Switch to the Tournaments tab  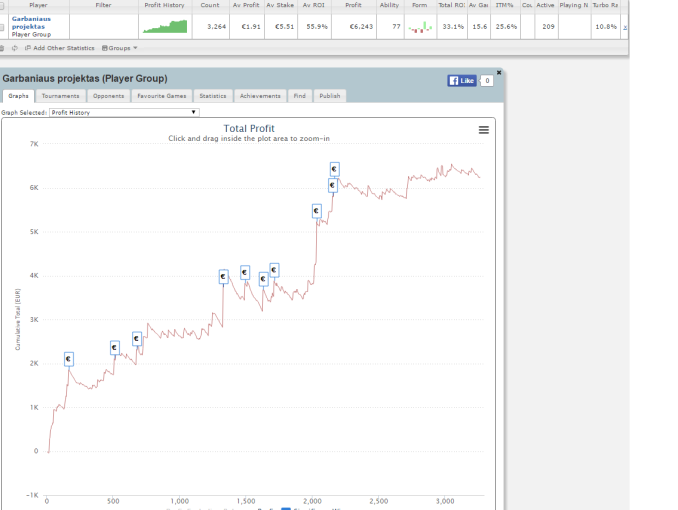coord(60,96)
